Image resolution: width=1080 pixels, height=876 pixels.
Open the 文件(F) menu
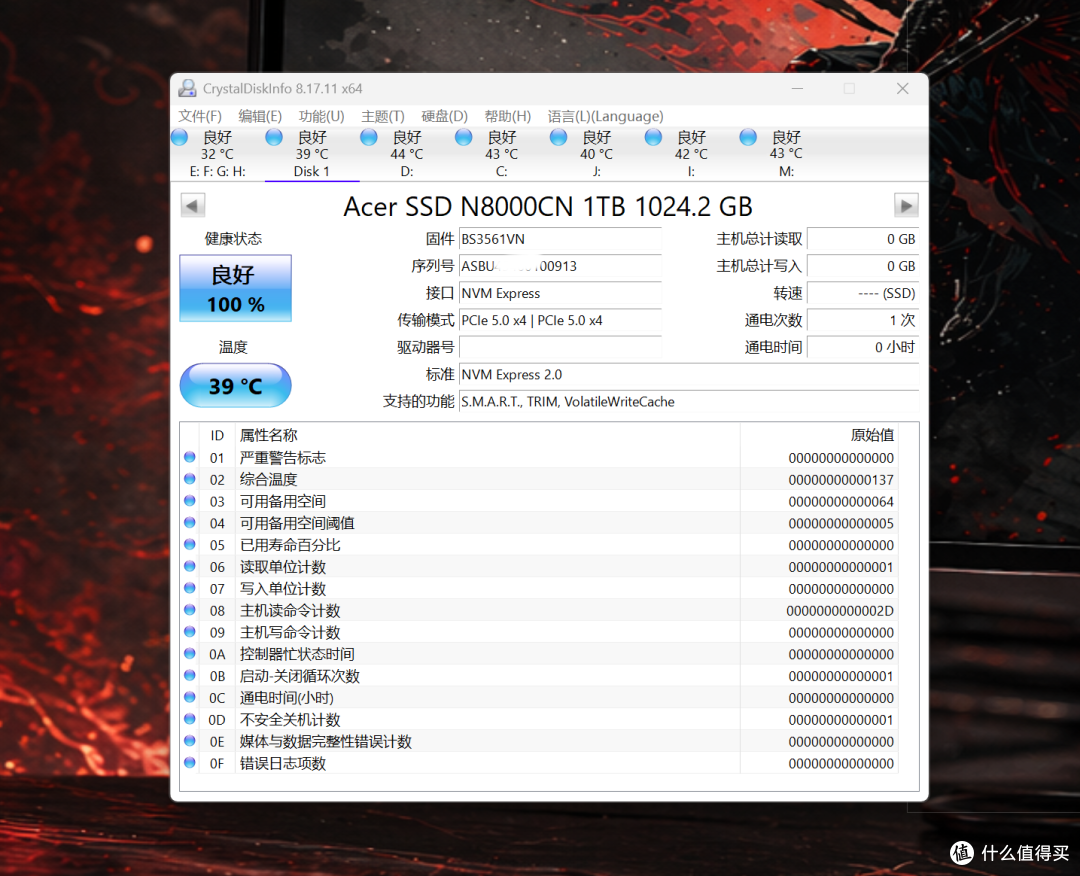[200, 116]
